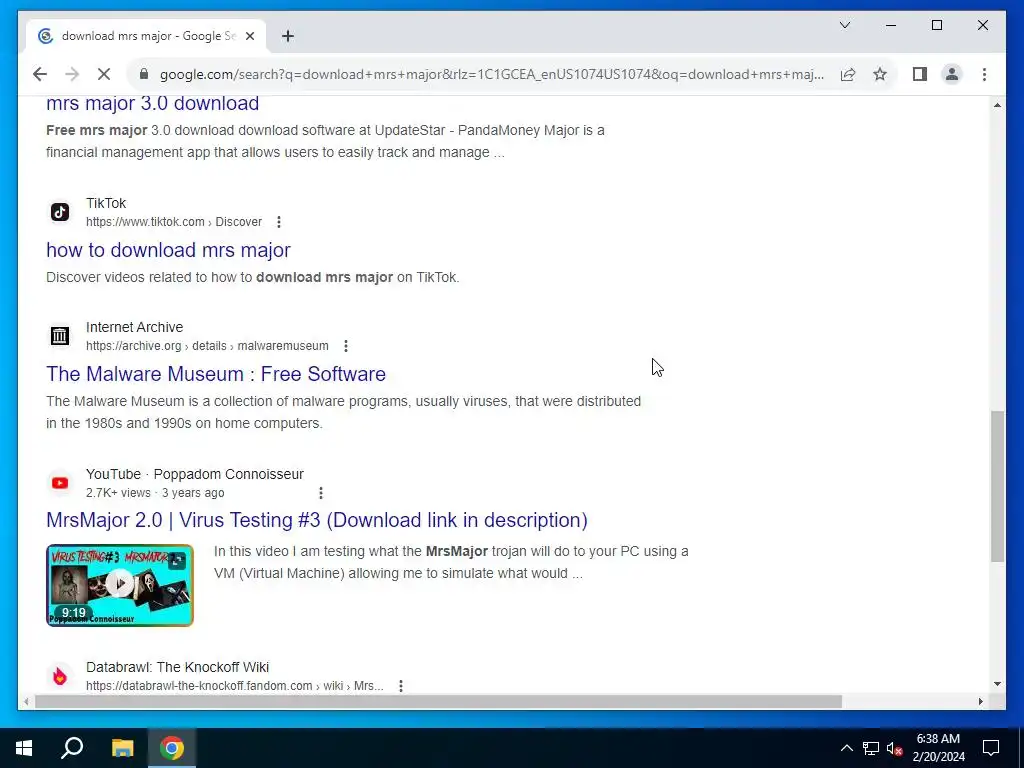
Task: Click the browser forward arrow
Action: pos(72,74)
